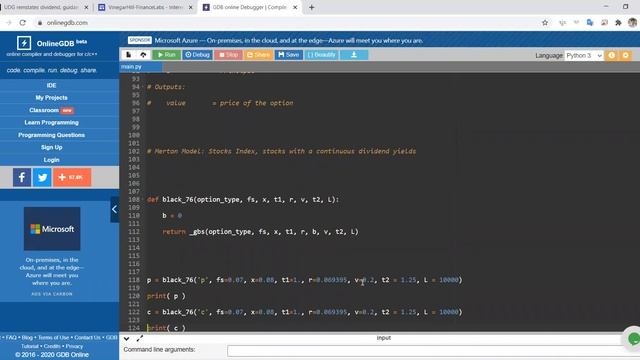Viewport: 640px width, 360px height.
Task: Run the program with the Run button
Action: (167, 55)
